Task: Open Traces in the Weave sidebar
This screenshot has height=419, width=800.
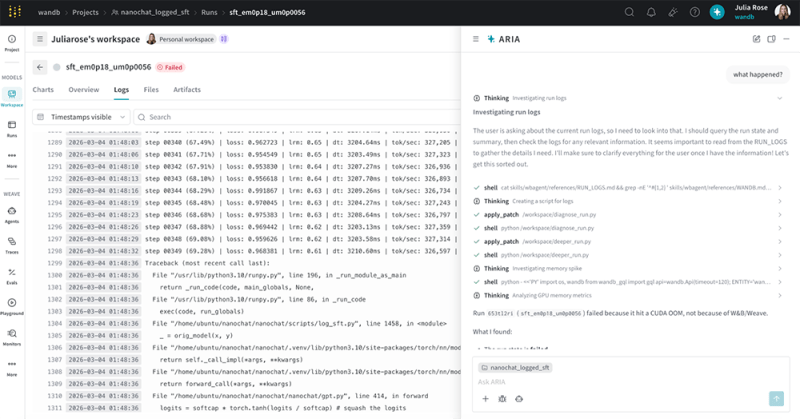Action: (12, 245)
